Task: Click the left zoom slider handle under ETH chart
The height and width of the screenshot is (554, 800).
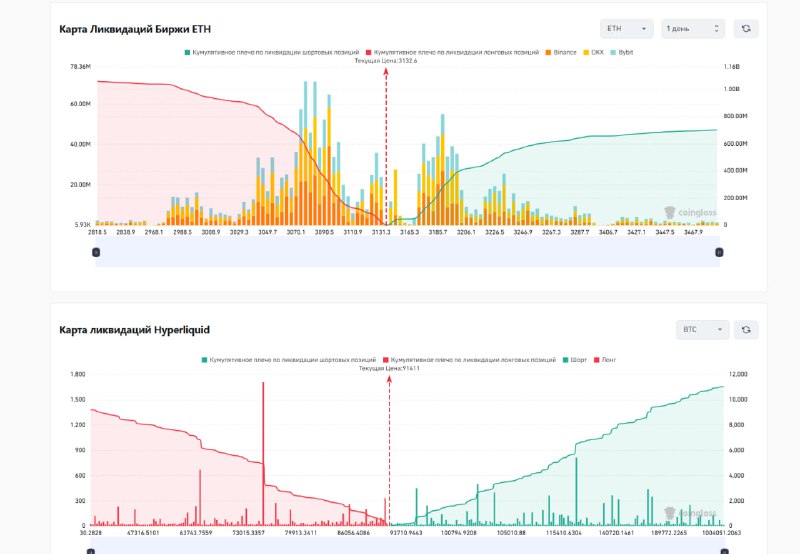Action: (96, 253)
